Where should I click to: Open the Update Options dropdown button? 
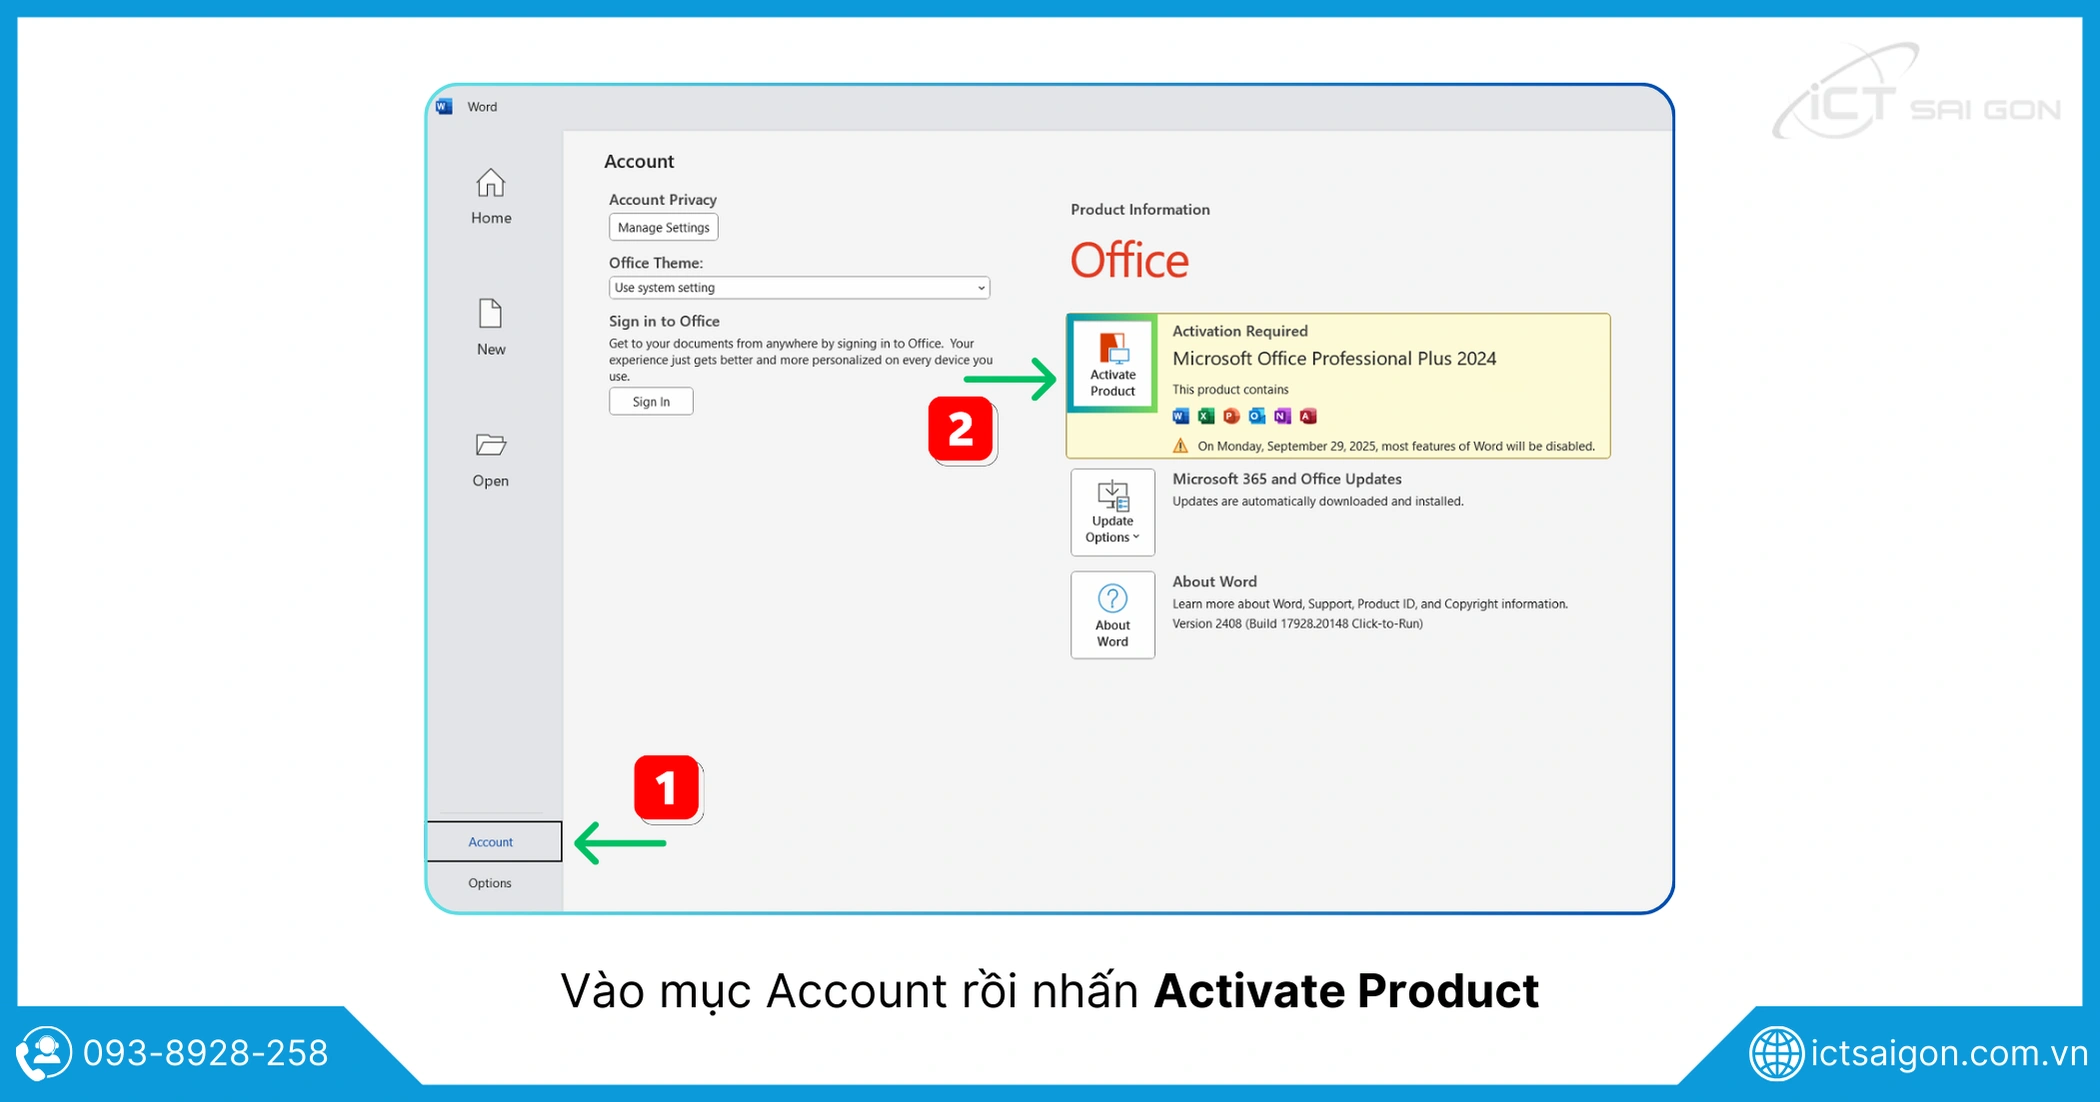tap(1112, 512)
